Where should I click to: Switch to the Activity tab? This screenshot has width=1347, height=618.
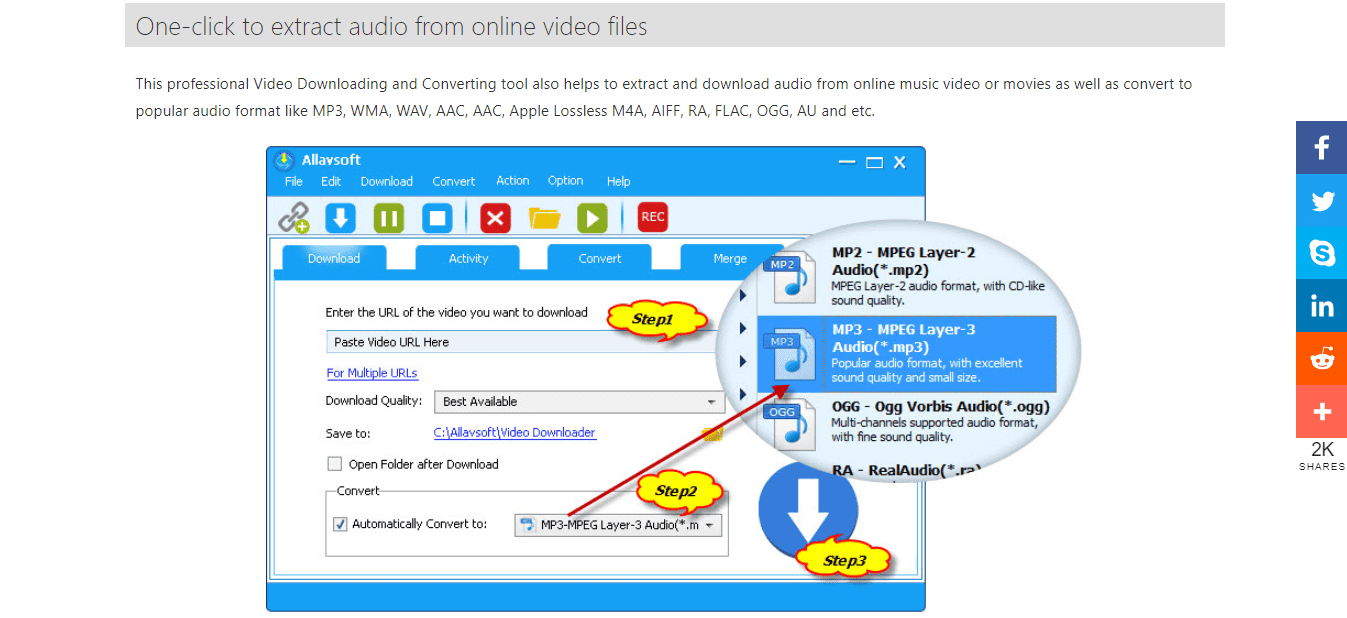click(468, 258)
